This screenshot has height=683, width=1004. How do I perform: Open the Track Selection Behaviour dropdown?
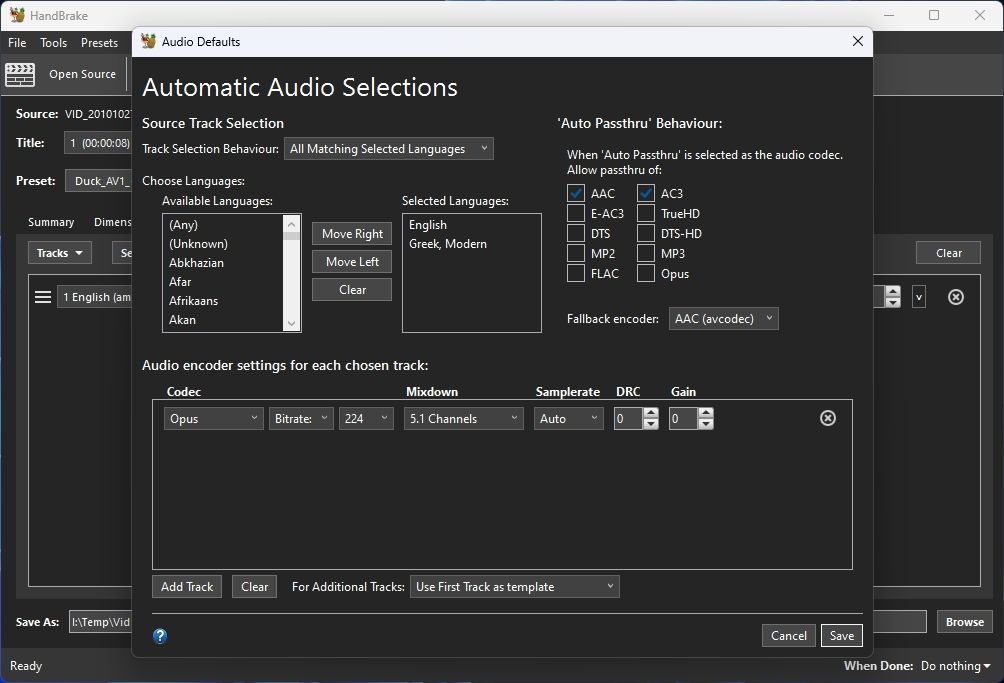click(388, 148)
